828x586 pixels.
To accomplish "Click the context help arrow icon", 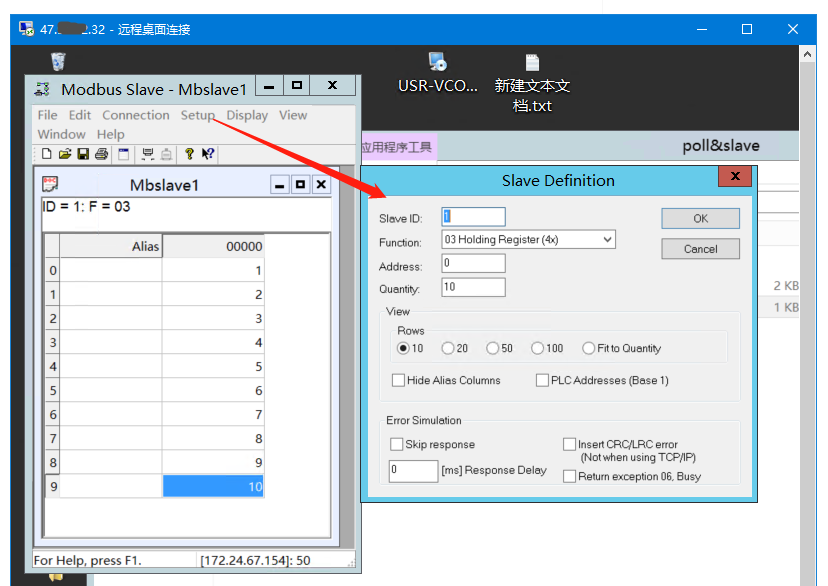I will [x=208, y=154].
